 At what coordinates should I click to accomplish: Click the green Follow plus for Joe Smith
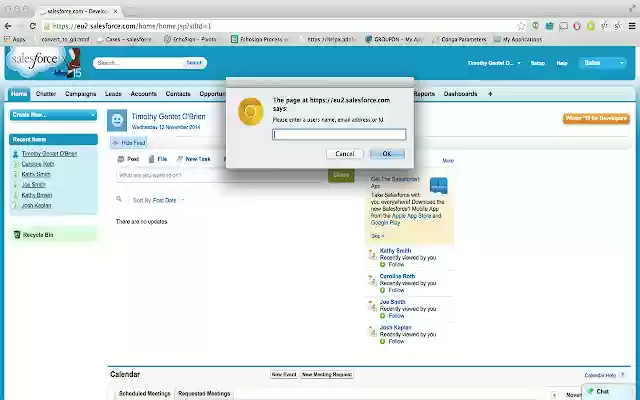(382, 316)
